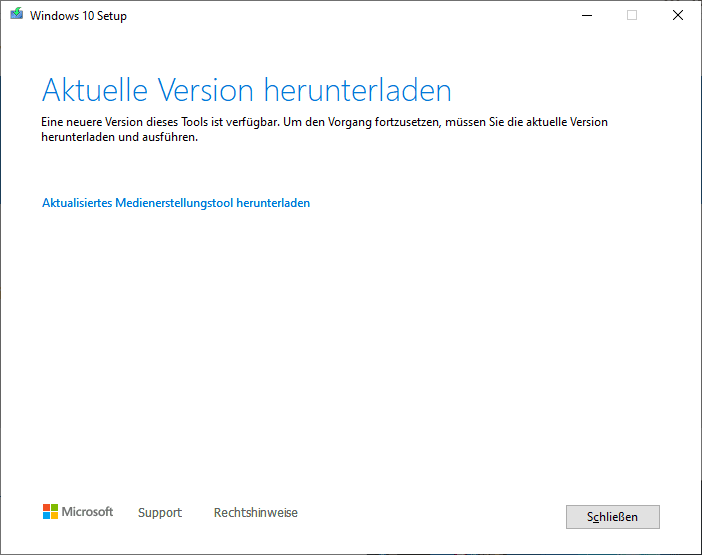Image resolution: width=702 pixels, height=555 pixels.
Task: Click the Schließen button
Action: pos(612,517)
